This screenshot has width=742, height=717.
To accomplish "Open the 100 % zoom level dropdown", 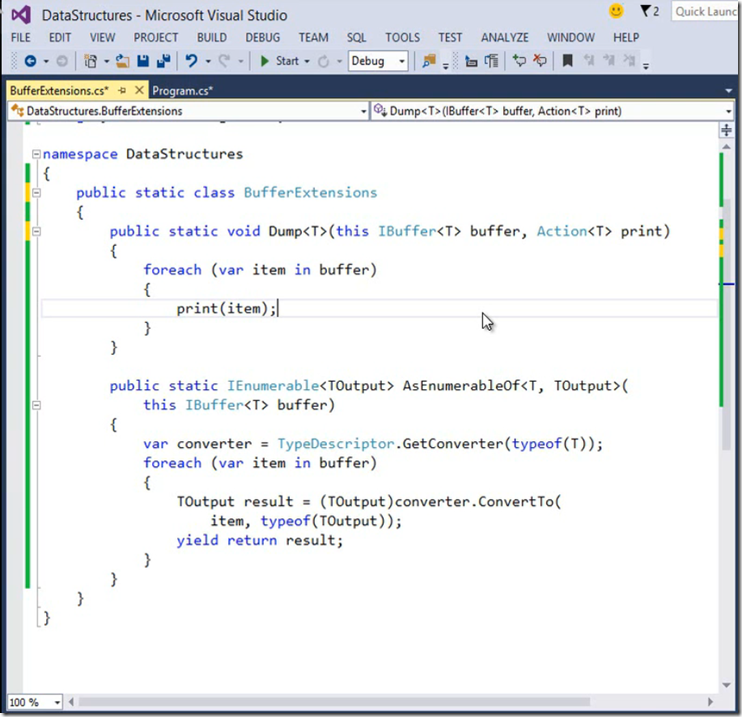I will coord(35,702).
